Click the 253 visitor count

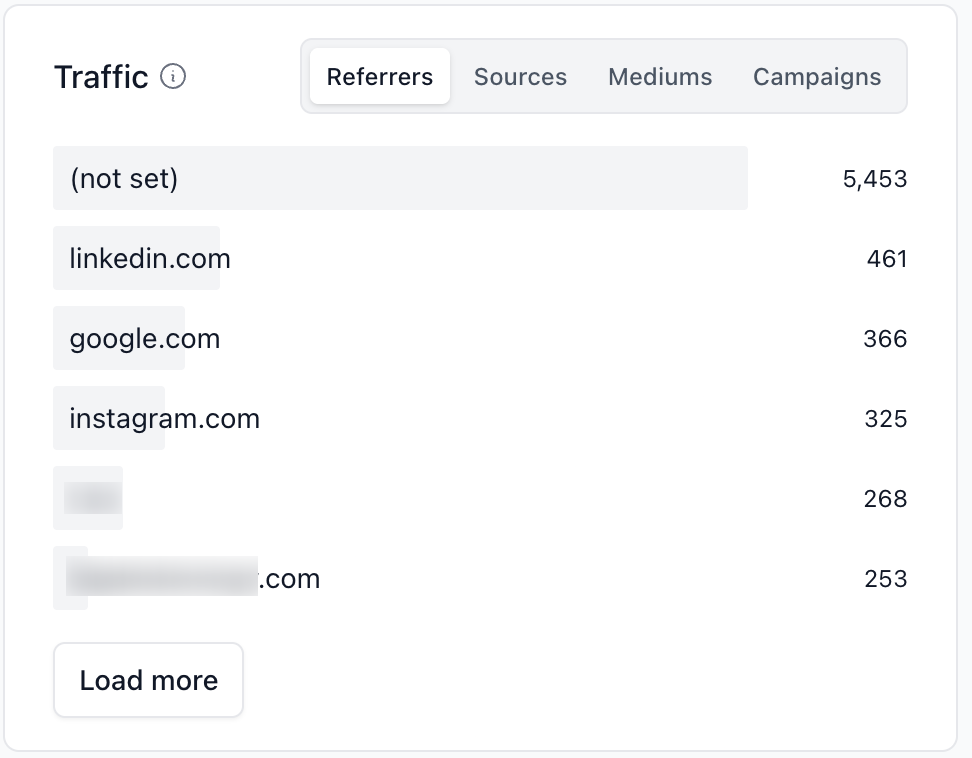click(885, 578)
